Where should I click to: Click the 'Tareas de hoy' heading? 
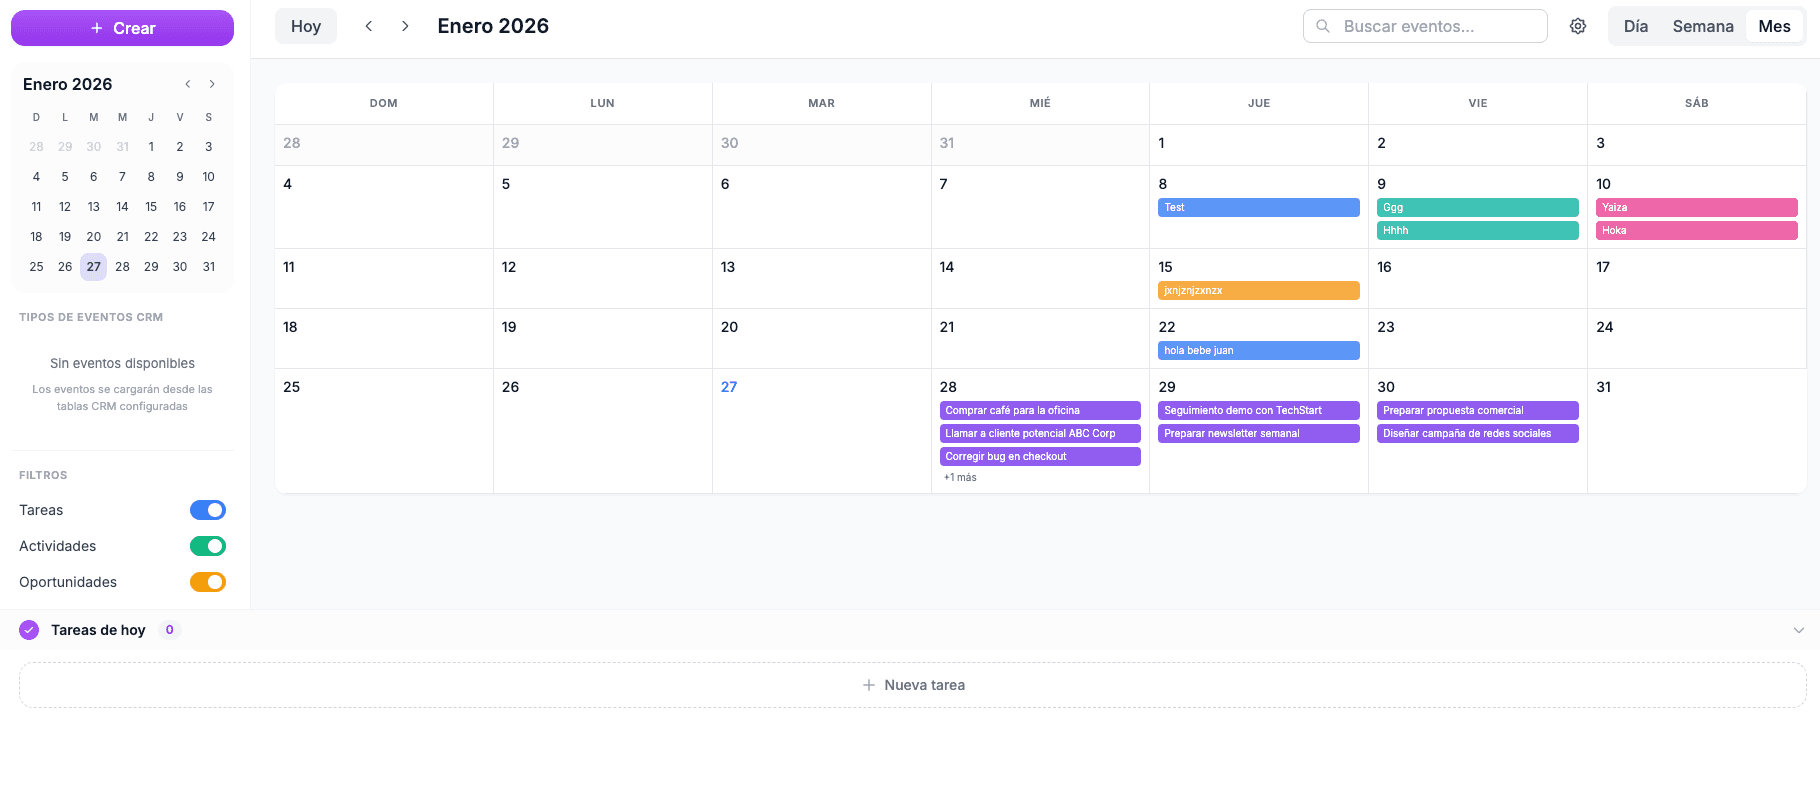click(x=98, y=630)
